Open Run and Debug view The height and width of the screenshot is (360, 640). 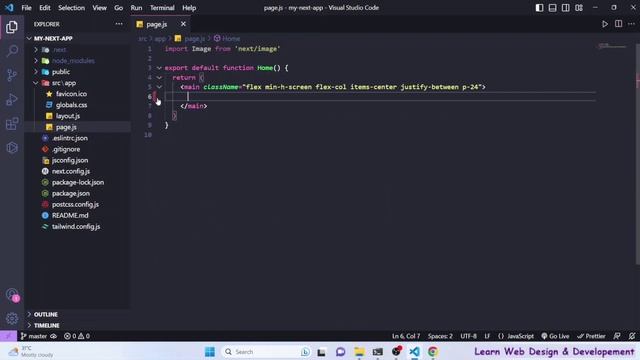[12, 99]
